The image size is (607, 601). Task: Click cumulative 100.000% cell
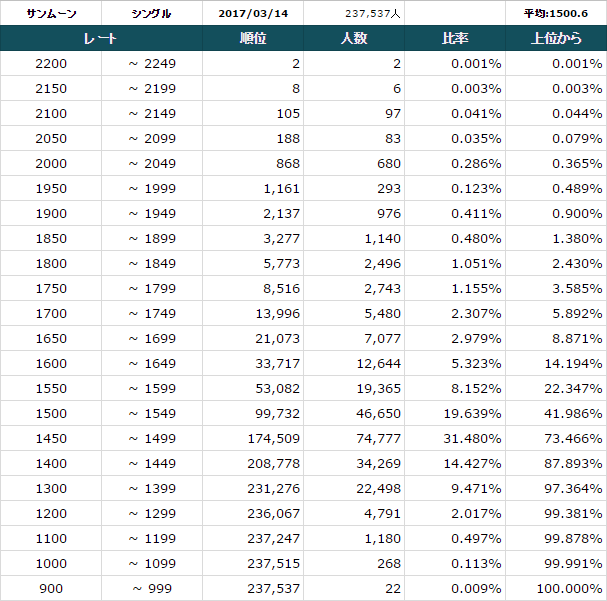click(x=556, y=589)
